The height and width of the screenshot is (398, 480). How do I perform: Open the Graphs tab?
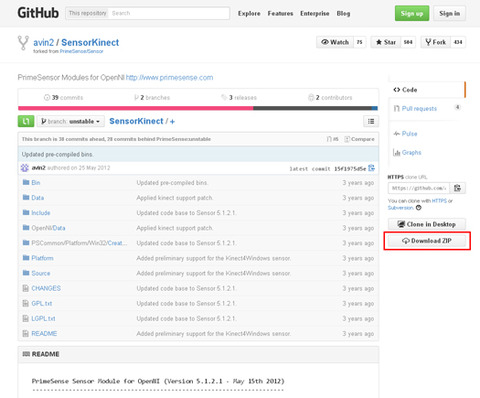[407, 152]
